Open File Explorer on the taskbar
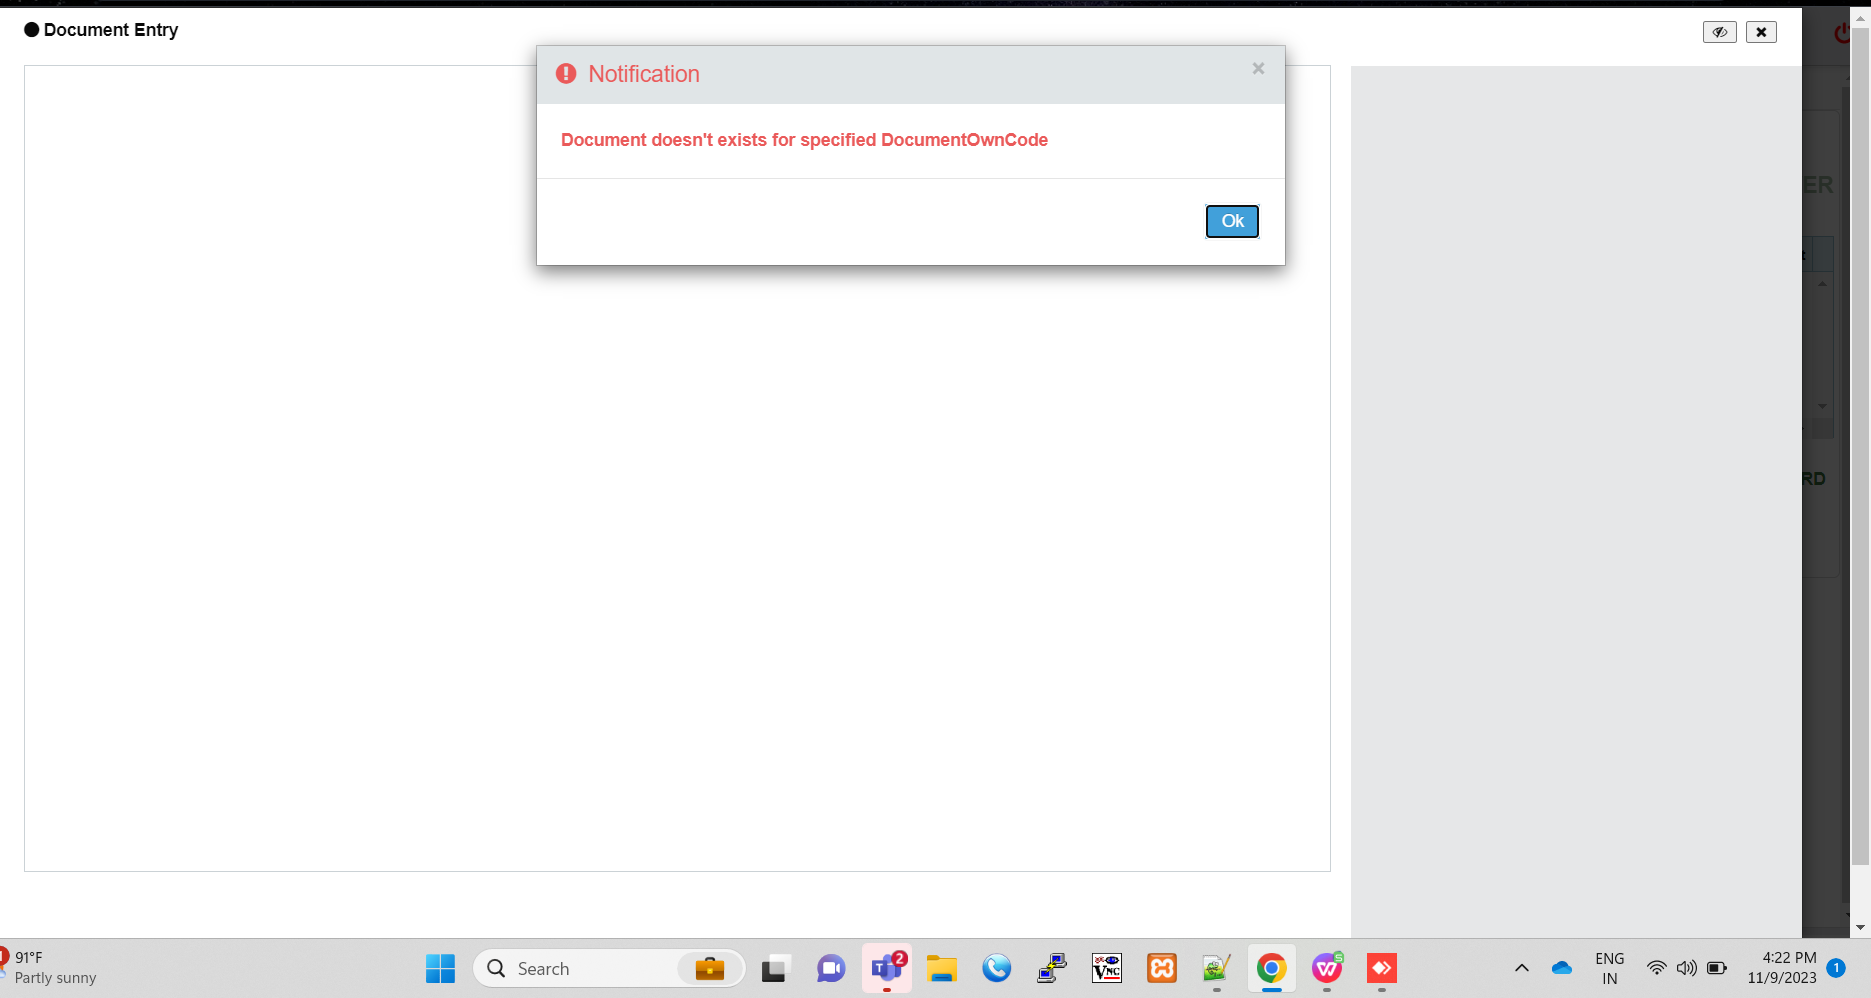1871x998 pixels. (942, 968)
